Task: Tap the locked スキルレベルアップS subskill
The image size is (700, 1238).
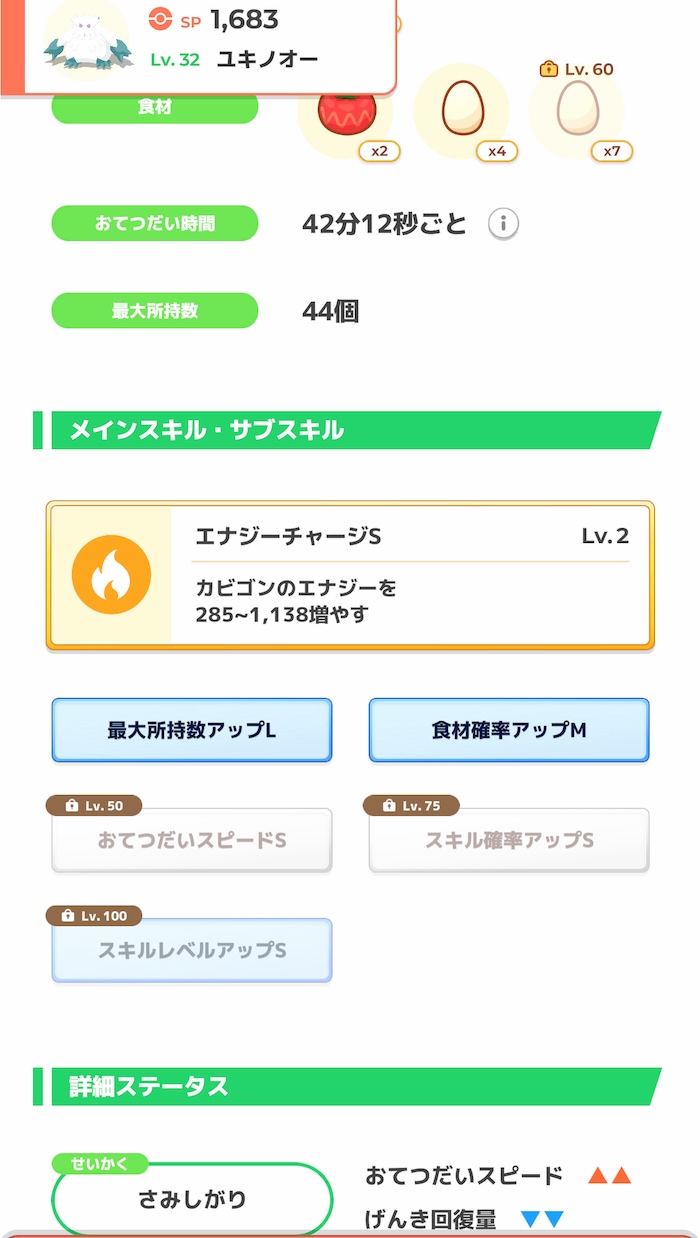Action: [191, 950]
